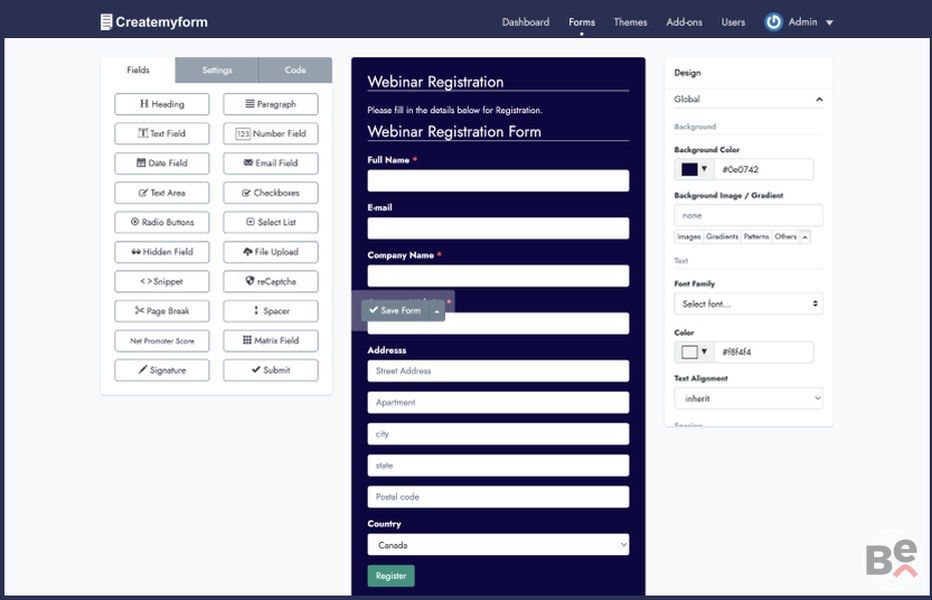Screen dimensions: 932x600
Task: Collapse the Global design section
Action: (x=819, y=99)
